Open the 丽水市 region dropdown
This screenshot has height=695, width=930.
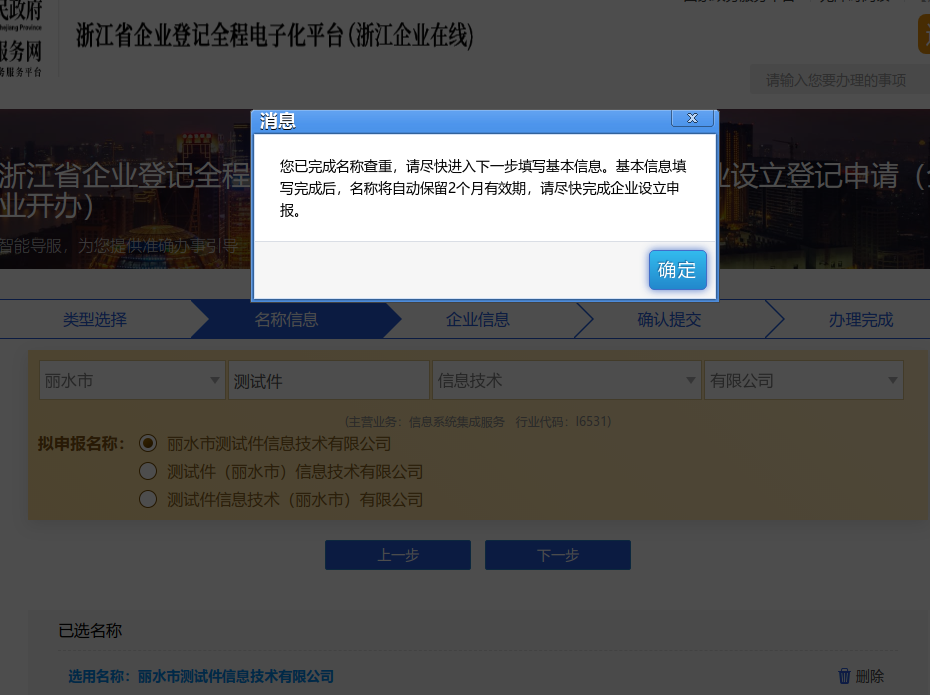(132, 380)
